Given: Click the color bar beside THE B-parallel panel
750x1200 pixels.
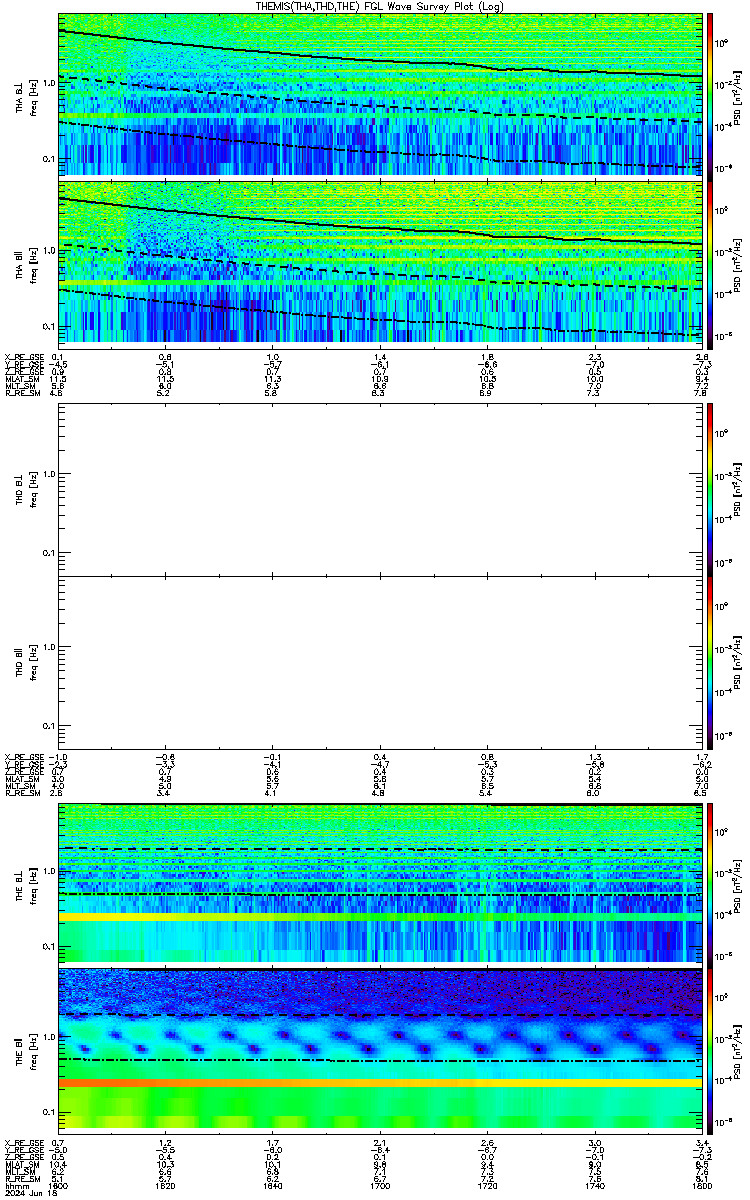Looking at the screenshot, I should tap(710, 1049).
